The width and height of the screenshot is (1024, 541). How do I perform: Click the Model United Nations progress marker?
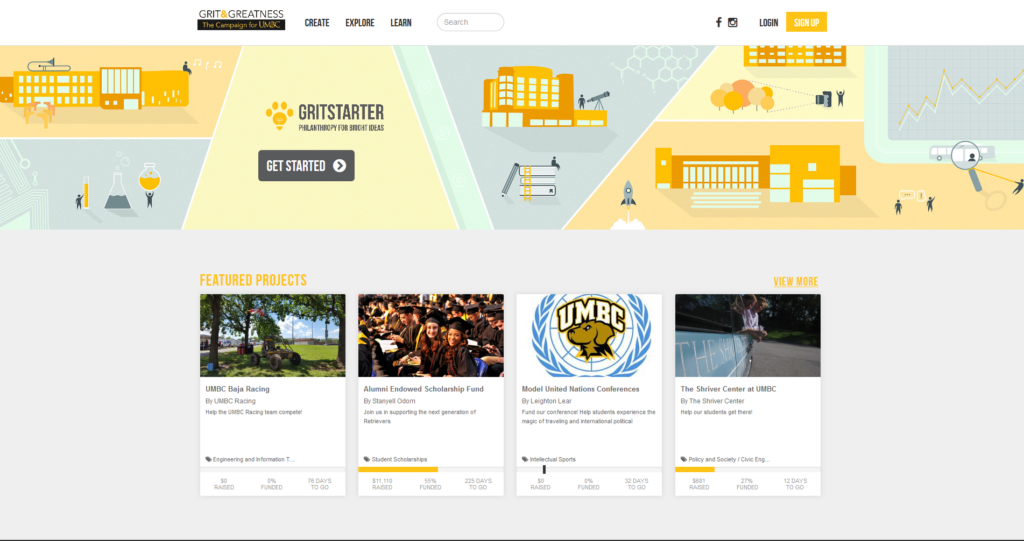pyautogui.click(x=544, y=469)
